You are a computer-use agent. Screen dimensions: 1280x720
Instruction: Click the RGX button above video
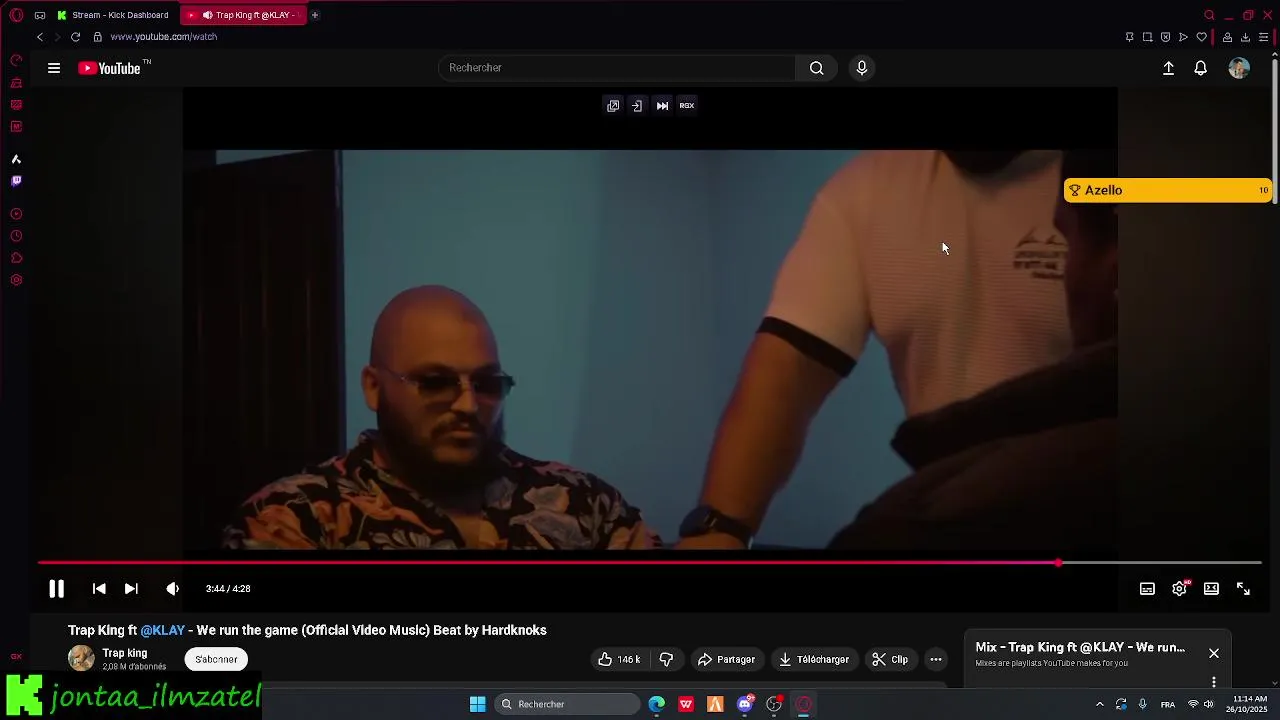click(x=687, y=106)
